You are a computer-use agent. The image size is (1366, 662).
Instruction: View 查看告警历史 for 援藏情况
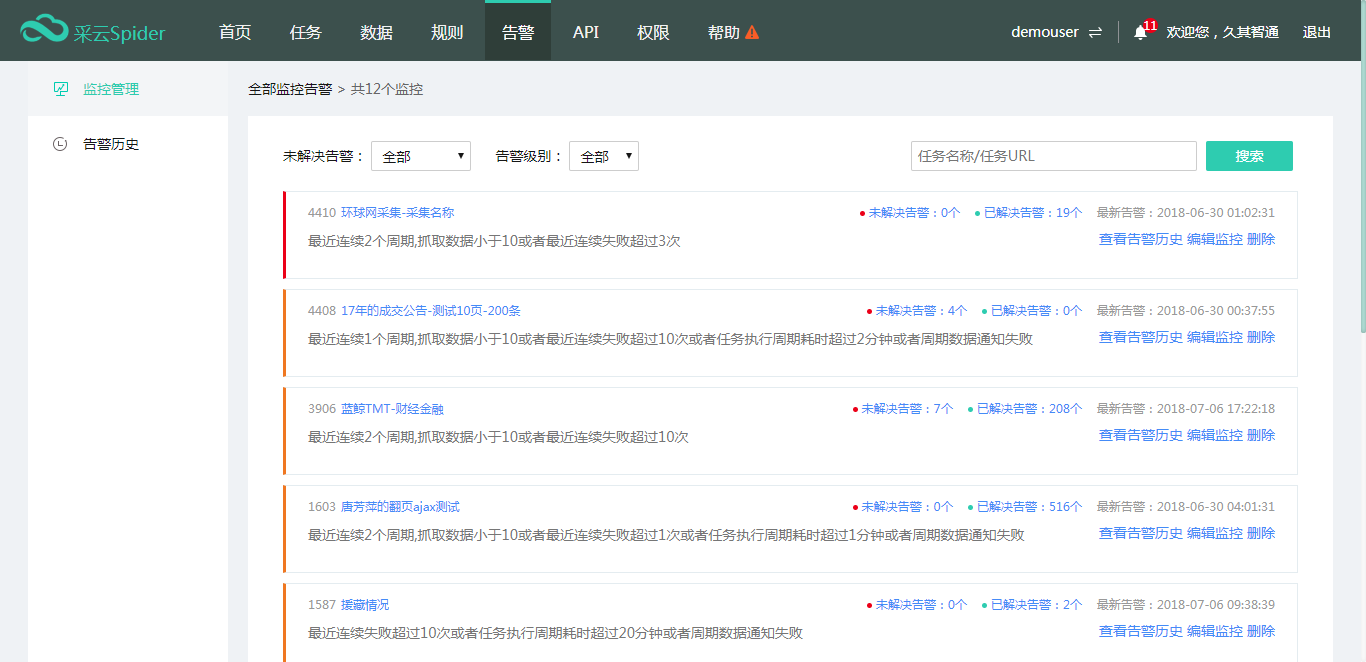pos(1141,631)
